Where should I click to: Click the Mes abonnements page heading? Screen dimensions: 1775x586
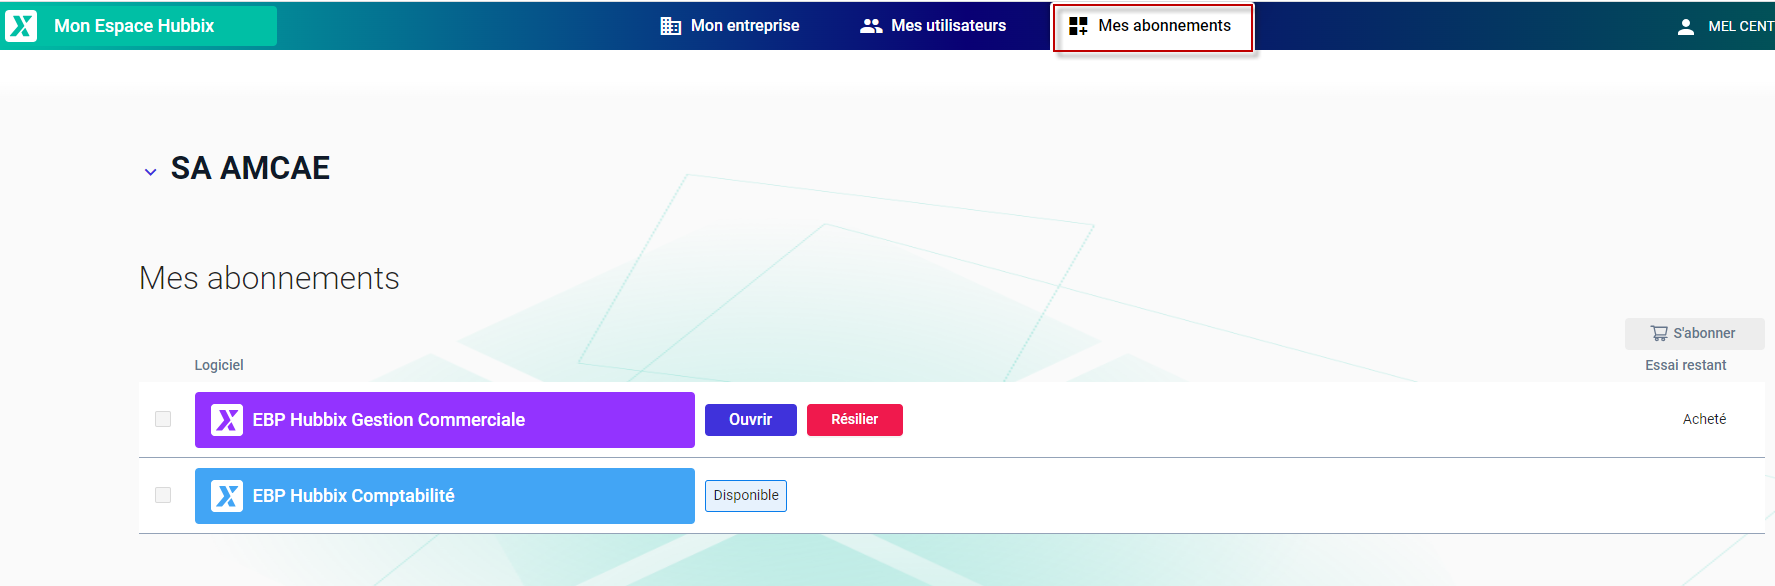pos(269,278)
